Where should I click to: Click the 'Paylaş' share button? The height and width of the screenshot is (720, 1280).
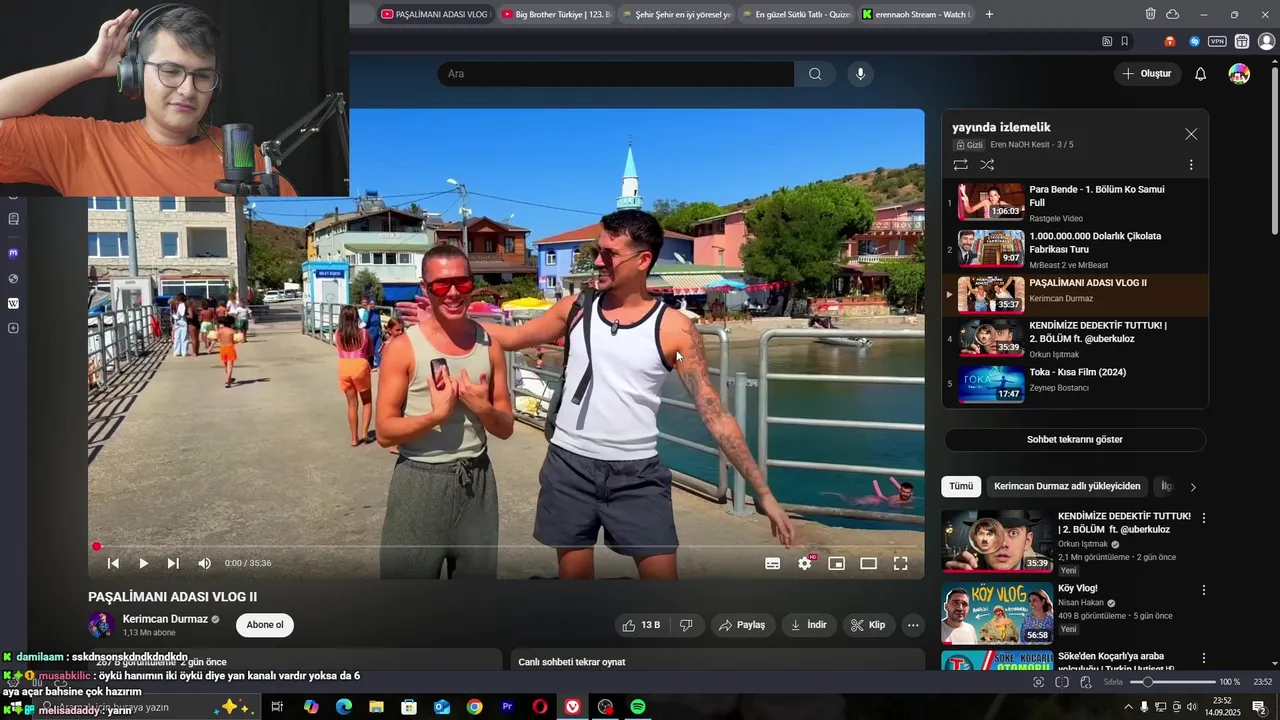coord(742,625)
